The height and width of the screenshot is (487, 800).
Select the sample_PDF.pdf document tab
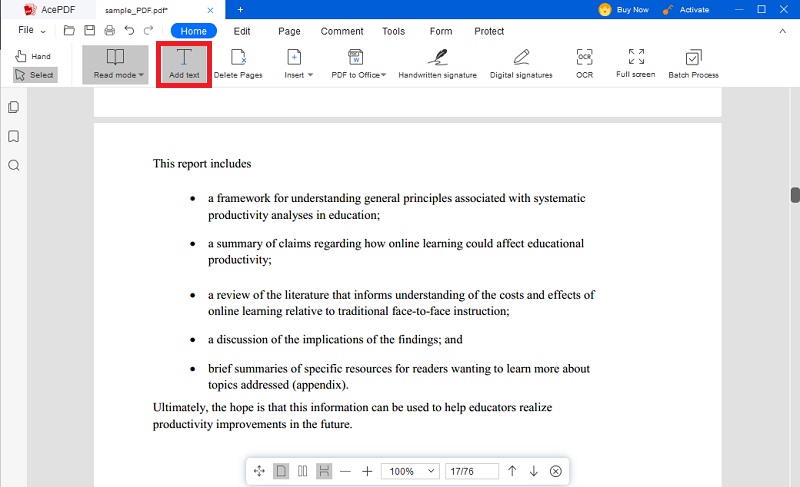(x=159, y=10)
